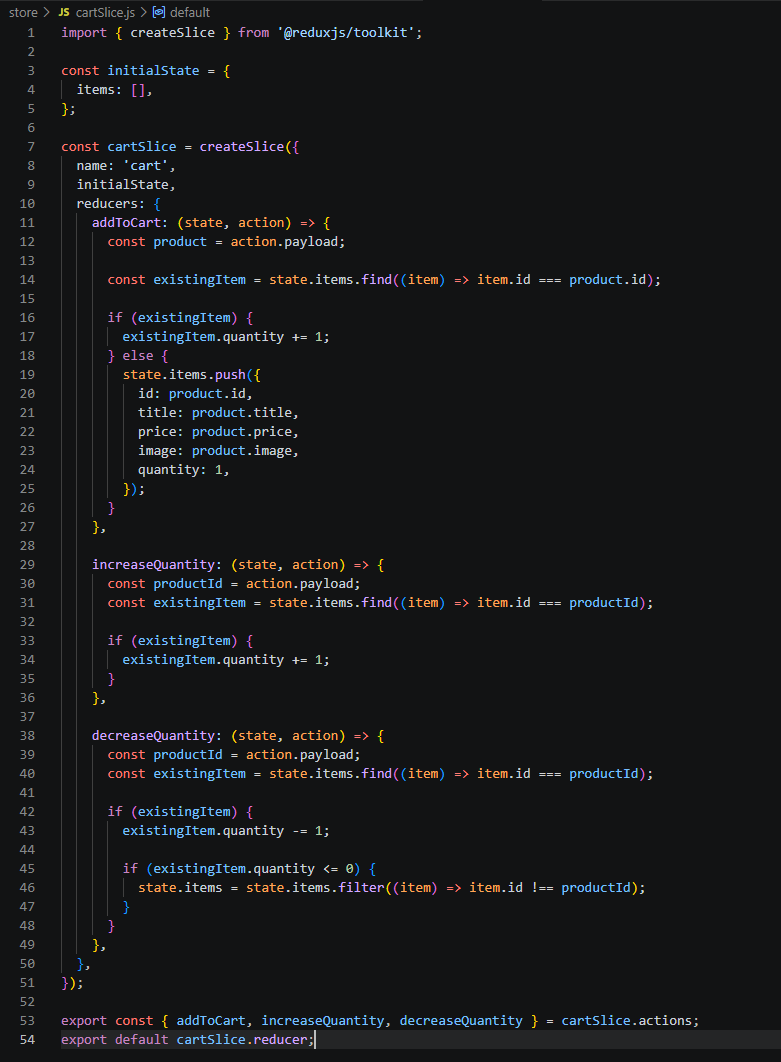781x1062 pixels.
Task: Click the 'addToCart:' reducer key
Action: (130, 222)
